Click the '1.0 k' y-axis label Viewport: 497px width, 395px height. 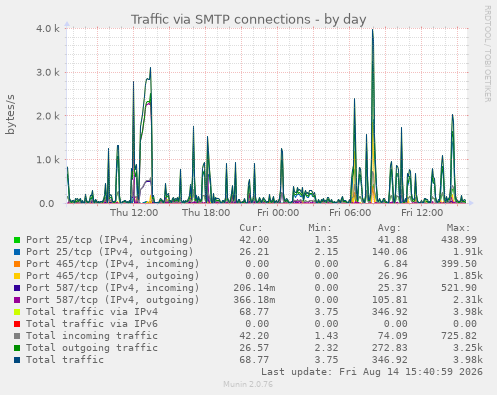tap(48, 160)
